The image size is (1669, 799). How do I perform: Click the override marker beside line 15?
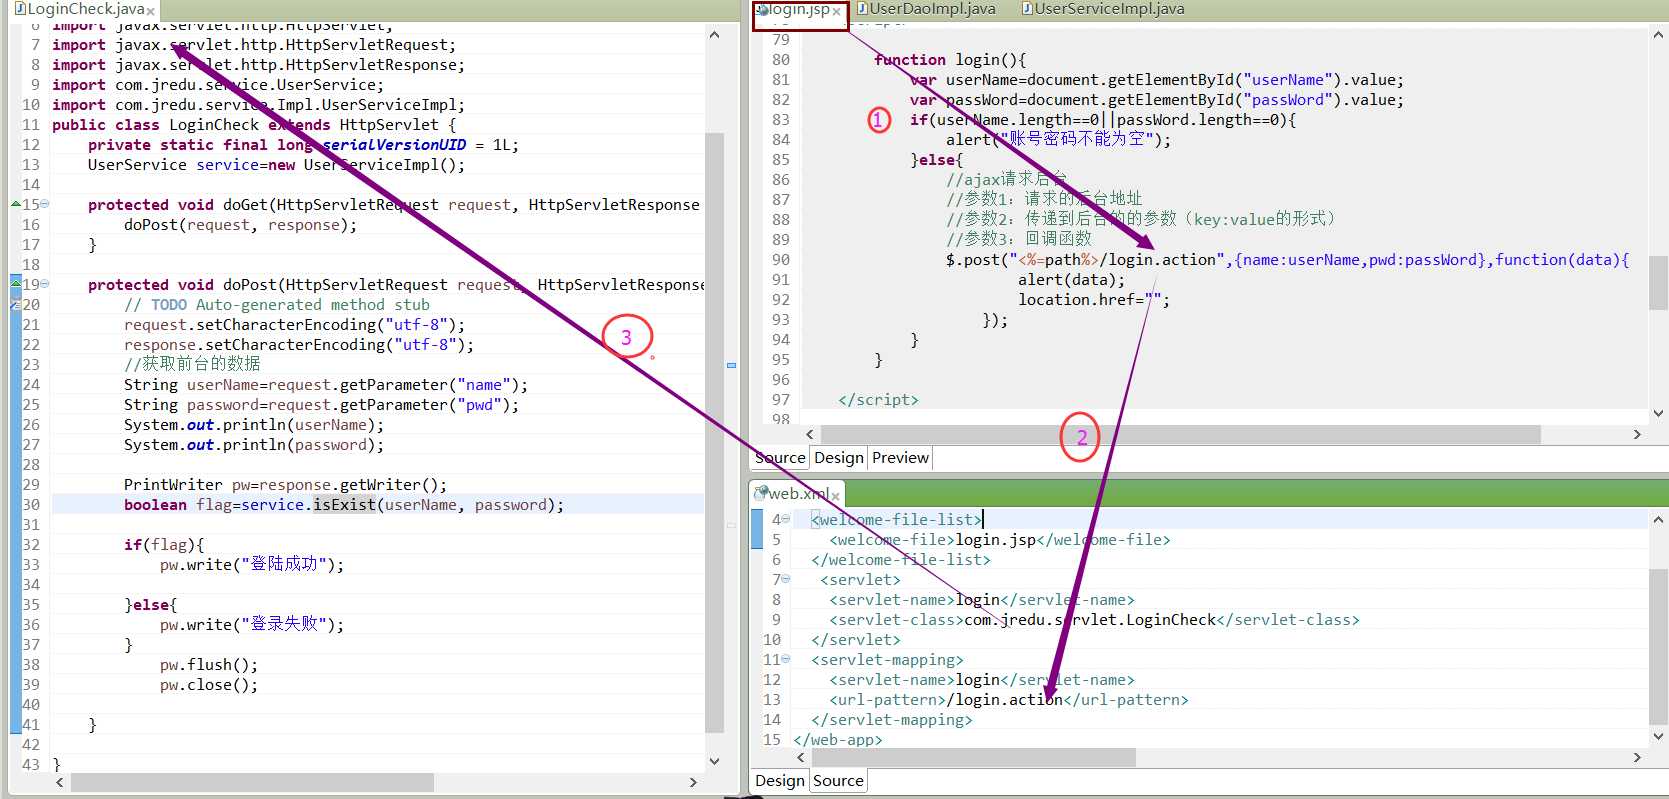tap(15, 204)
